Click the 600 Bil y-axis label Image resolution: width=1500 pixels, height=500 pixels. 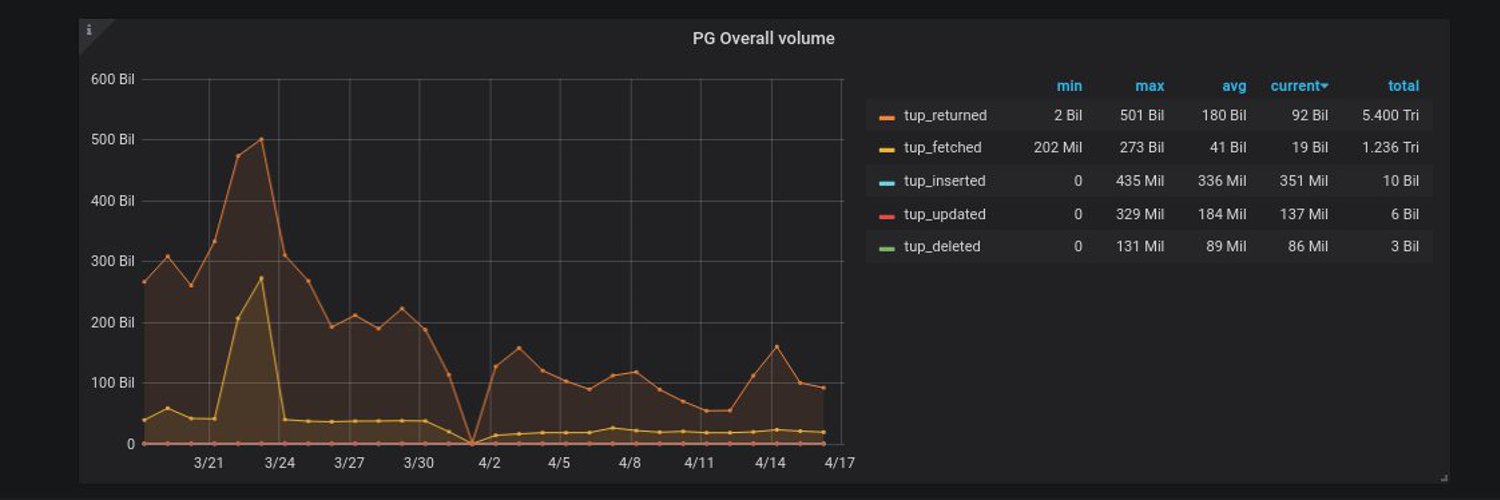point(112,79)
